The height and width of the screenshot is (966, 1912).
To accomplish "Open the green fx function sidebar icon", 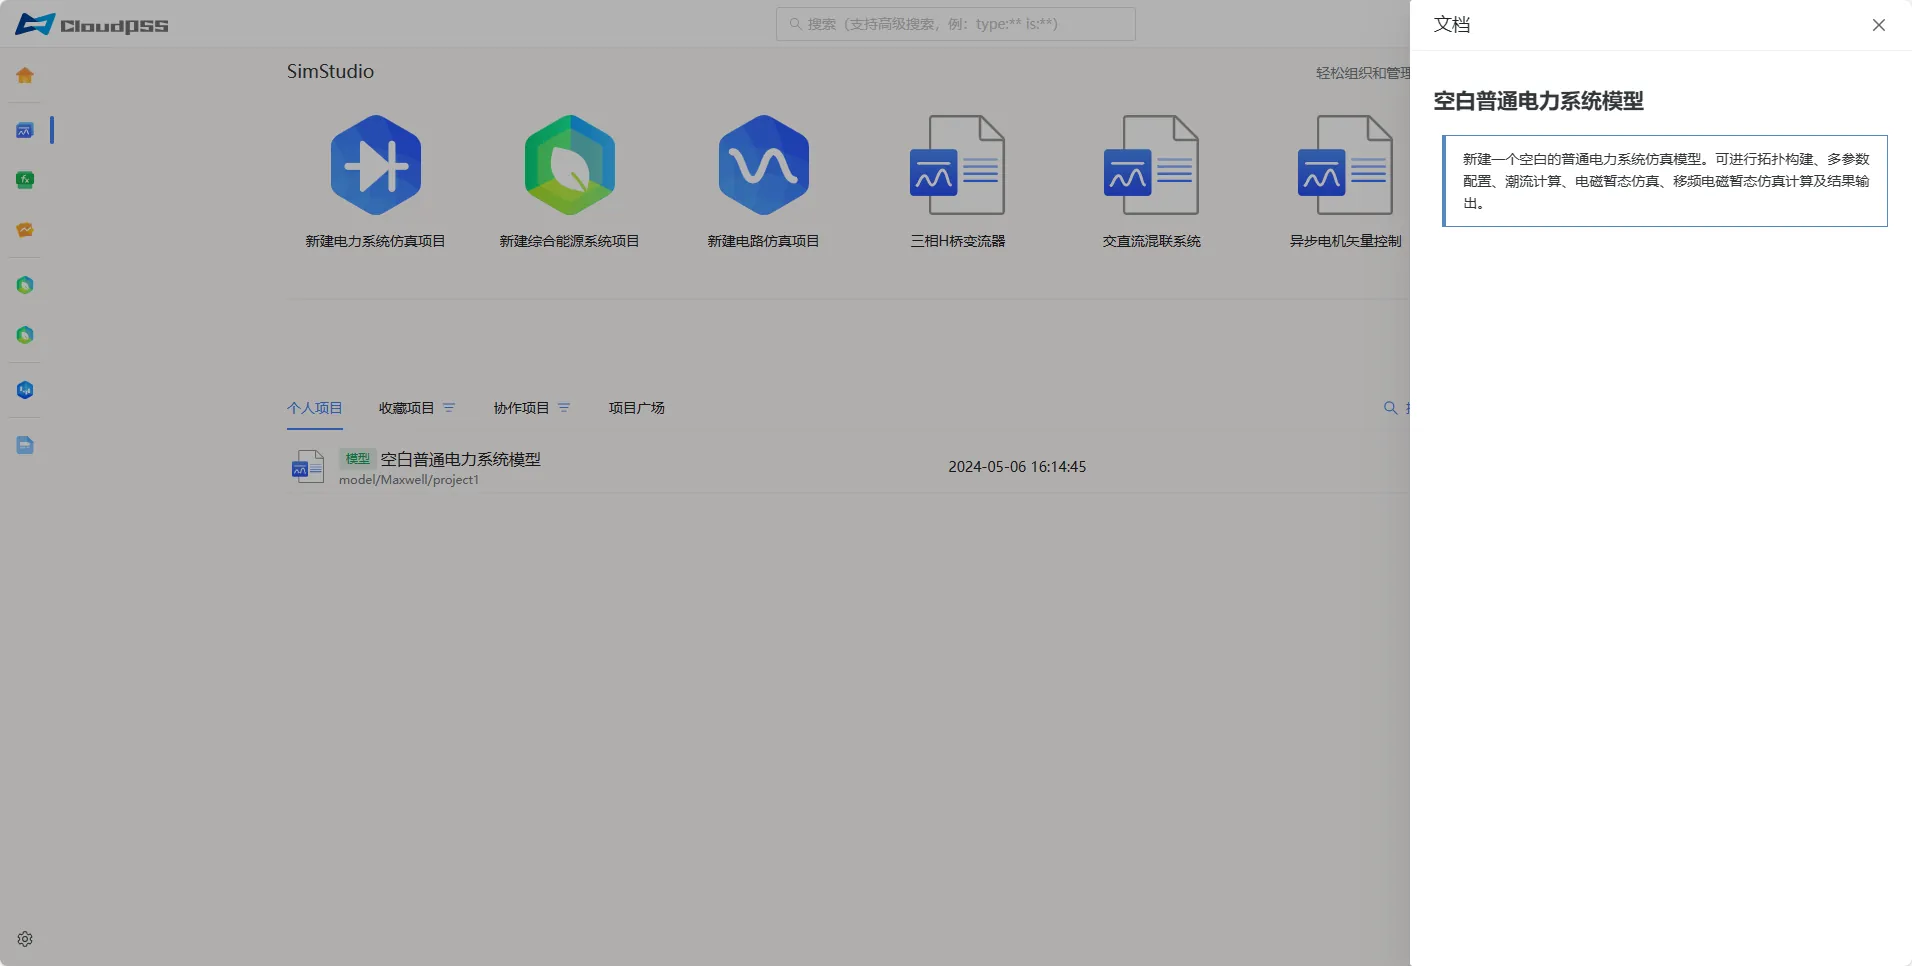I will click(x=25, y=180).
